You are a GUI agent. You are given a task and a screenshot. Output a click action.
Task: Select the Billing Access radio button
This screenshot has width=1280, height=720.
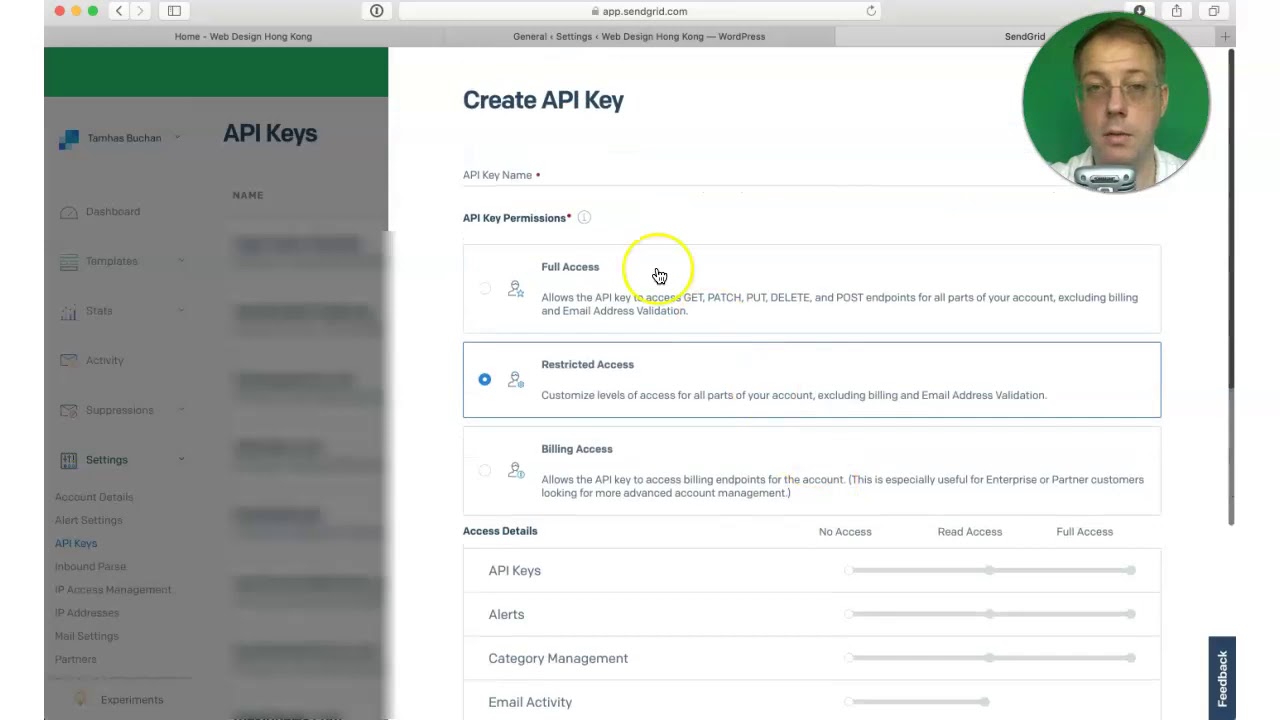(485, 470)
